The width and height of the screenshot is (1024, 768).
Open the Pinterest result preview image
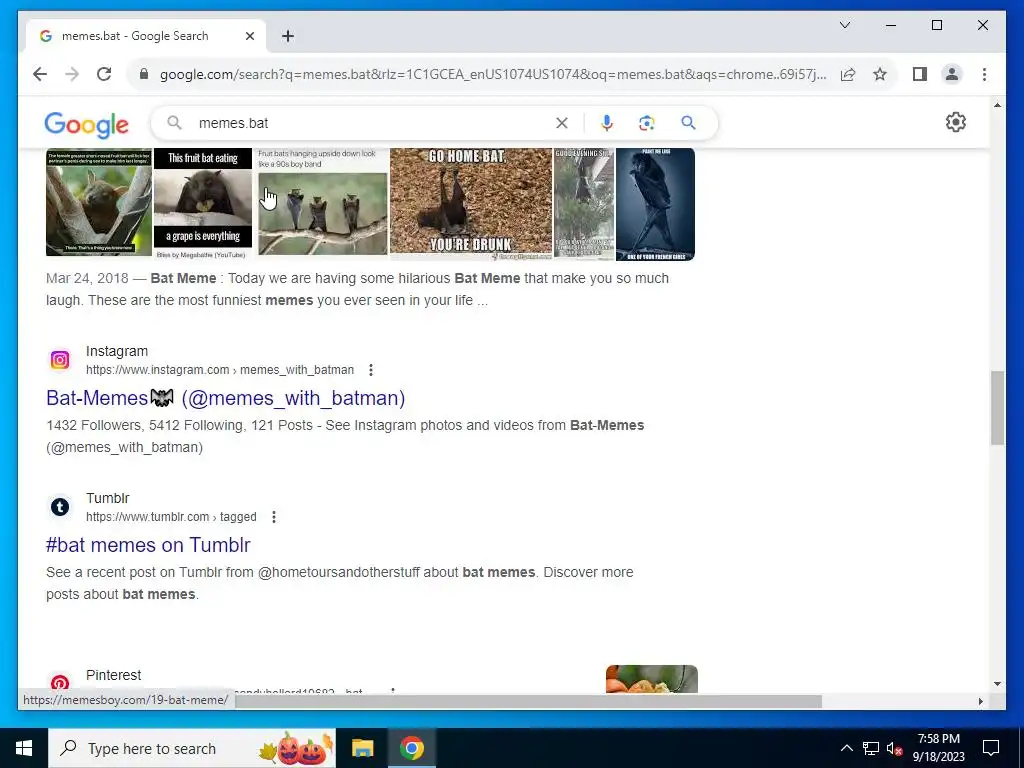[652, 679]
